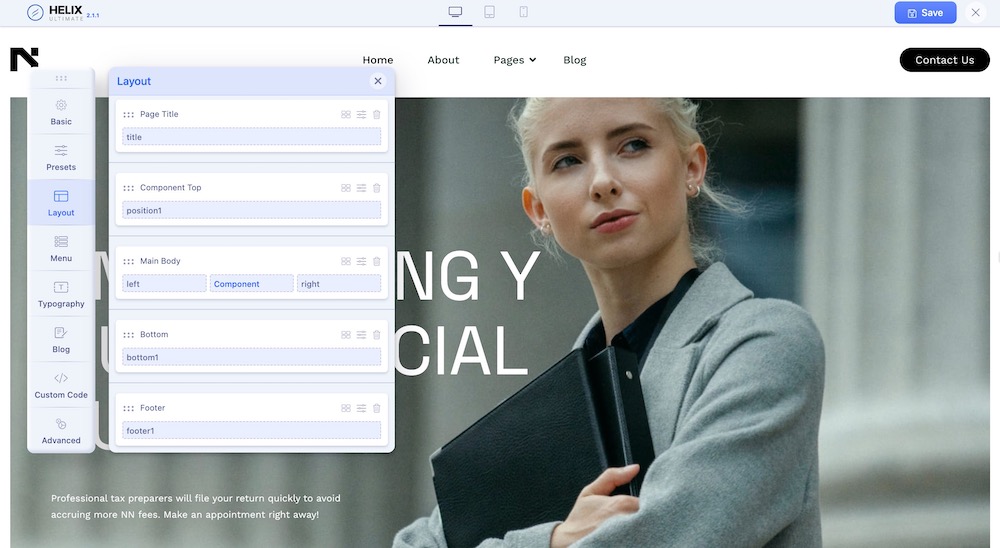Save the template settings

(925, 13)
